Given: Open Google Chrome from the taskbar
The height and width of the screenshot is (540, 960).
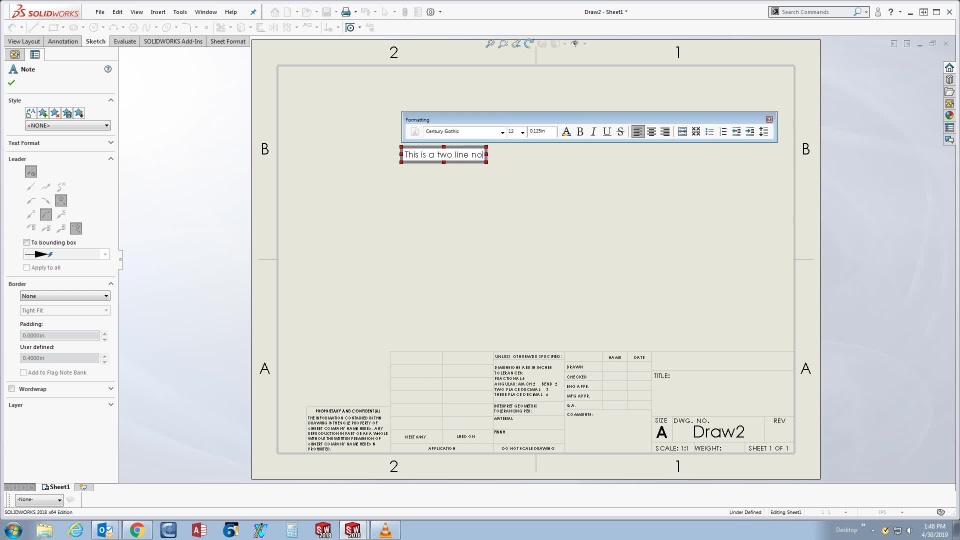Looking at the screenshot, I should tap(137, 530).
